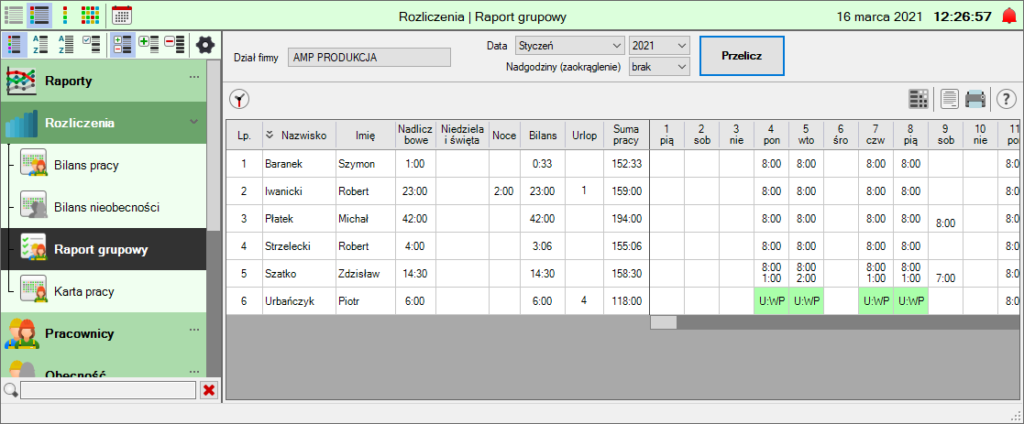
Task: Click the Dział firmy field AMP PRODUKCJA
Action: (x=370, y=57)
